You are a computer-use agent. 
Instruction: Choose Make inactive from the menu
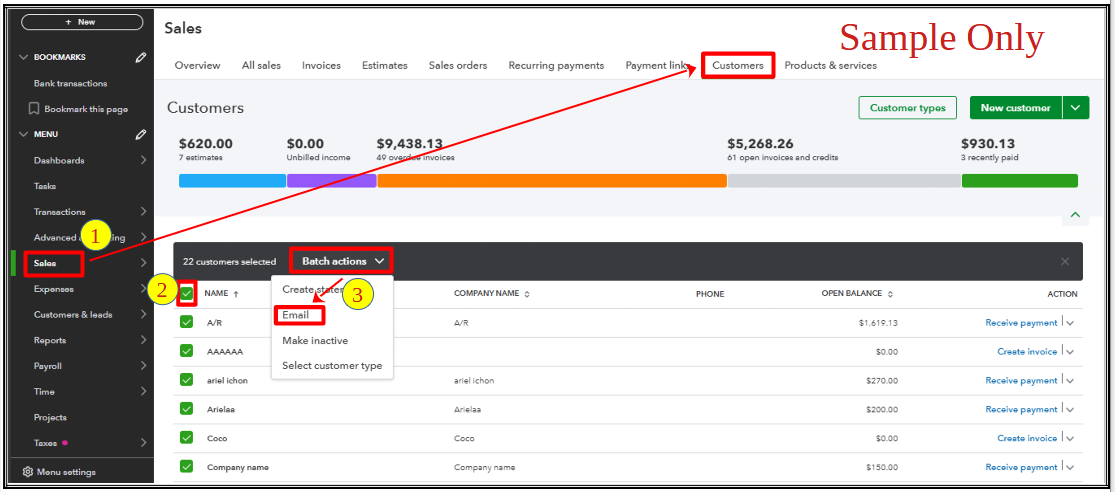click(315, 341)
